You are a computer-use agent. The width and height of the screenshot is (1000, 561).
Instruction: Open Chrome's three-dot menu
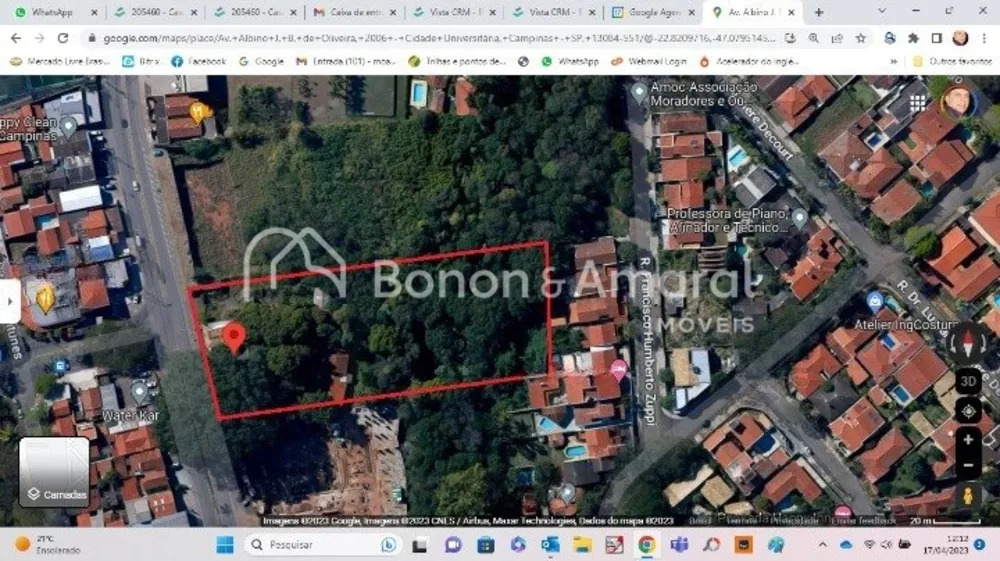984,38
